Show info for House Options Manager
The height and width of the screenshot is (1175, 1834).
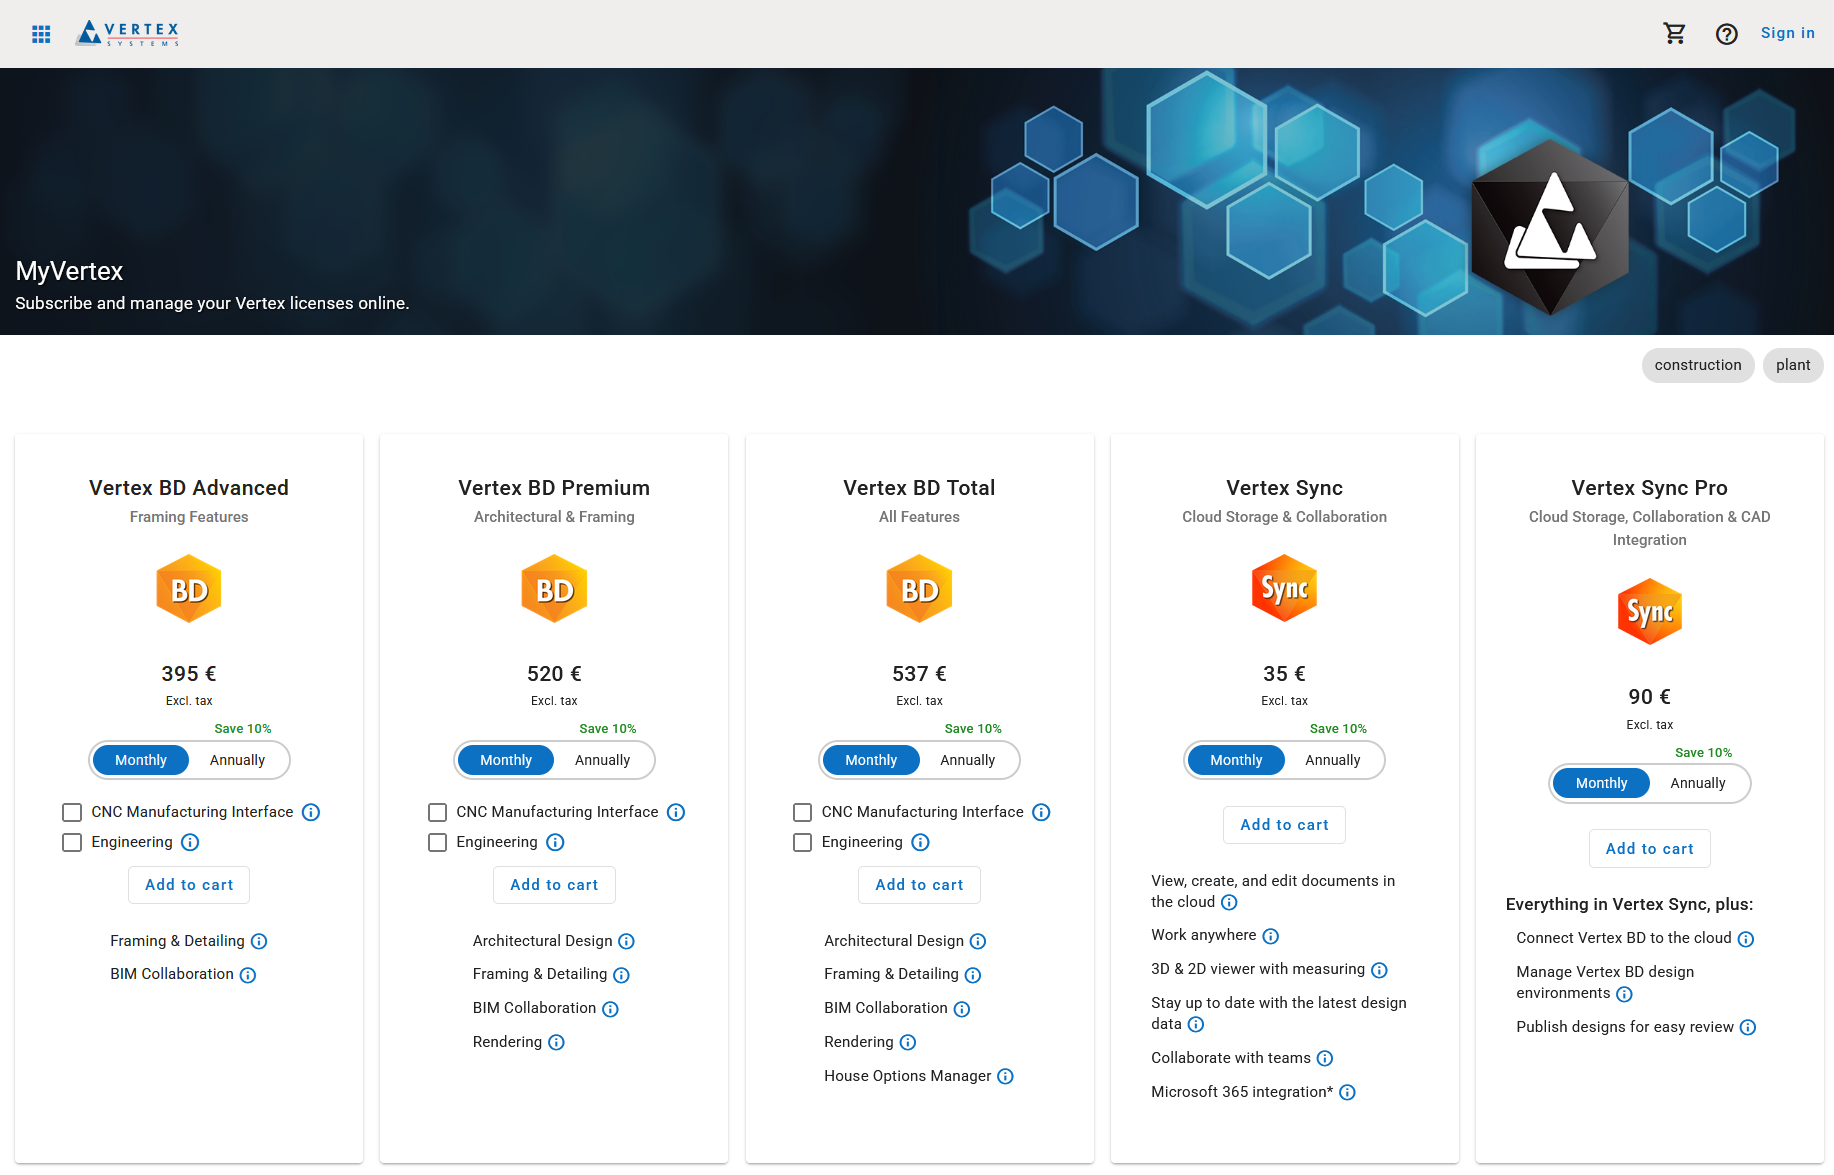1005,1076
